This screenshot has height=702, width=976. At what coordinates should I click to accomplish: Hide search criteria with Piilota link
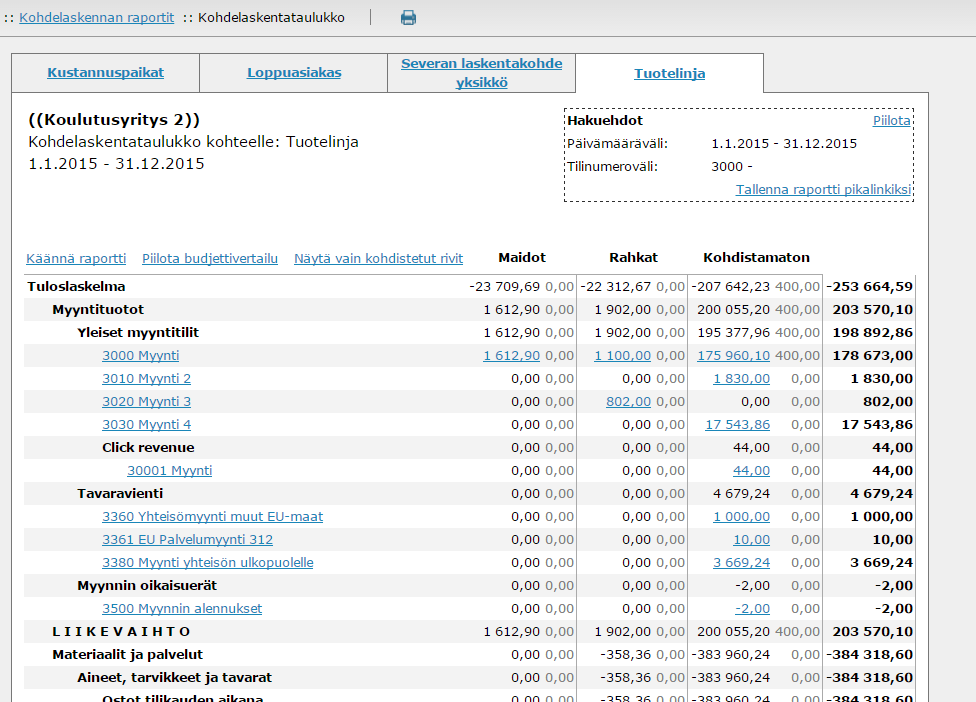891,120
